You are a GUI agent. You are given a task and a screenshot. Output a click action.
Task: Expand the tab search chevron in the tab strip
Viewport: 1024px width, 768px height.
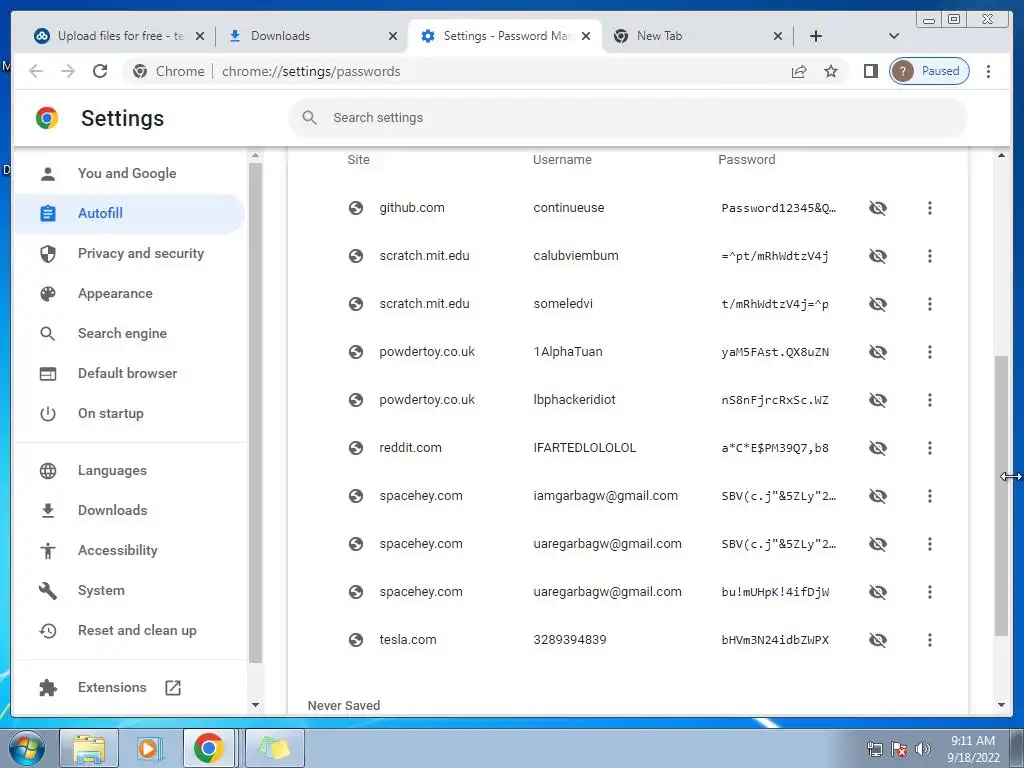pyautogui.click(x=894, y=36)
